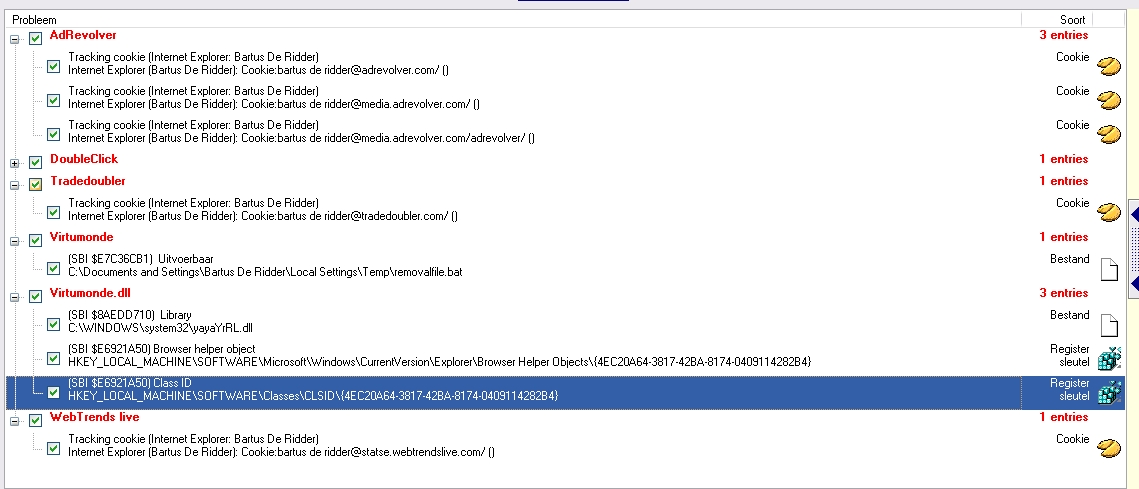1139x489 pixels.
Task: Click the upper blue arrow on side panel handle
Action: pyautogui.click(x=1135, y=214)
